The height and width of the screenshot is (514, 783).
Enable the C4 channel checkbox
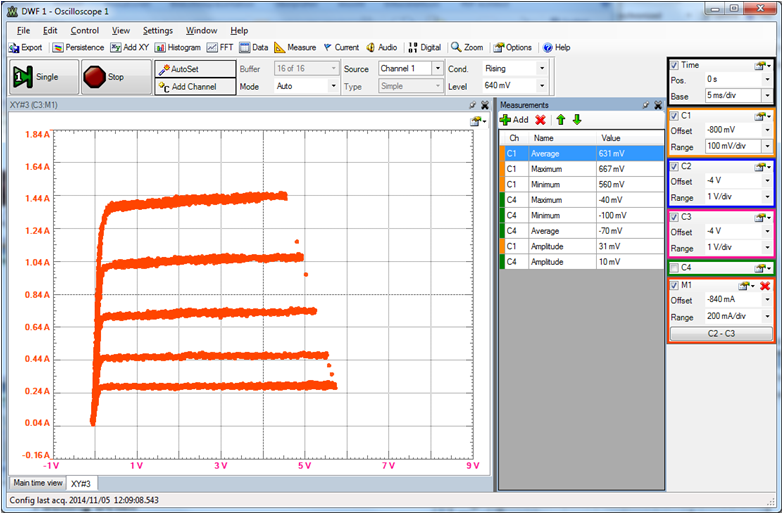click(675, 267)
